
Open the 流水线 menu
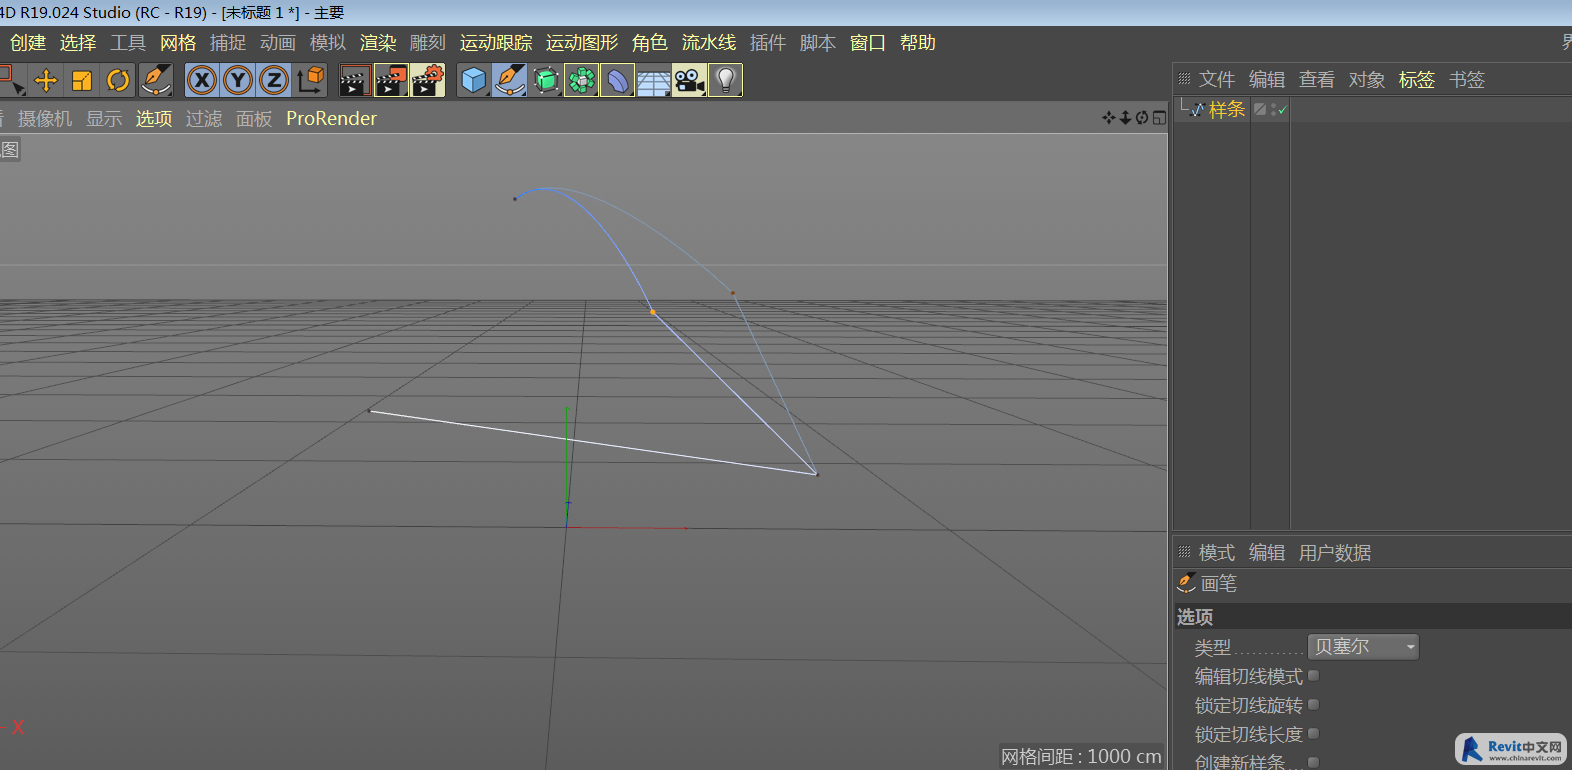click(x=709, y=43)
